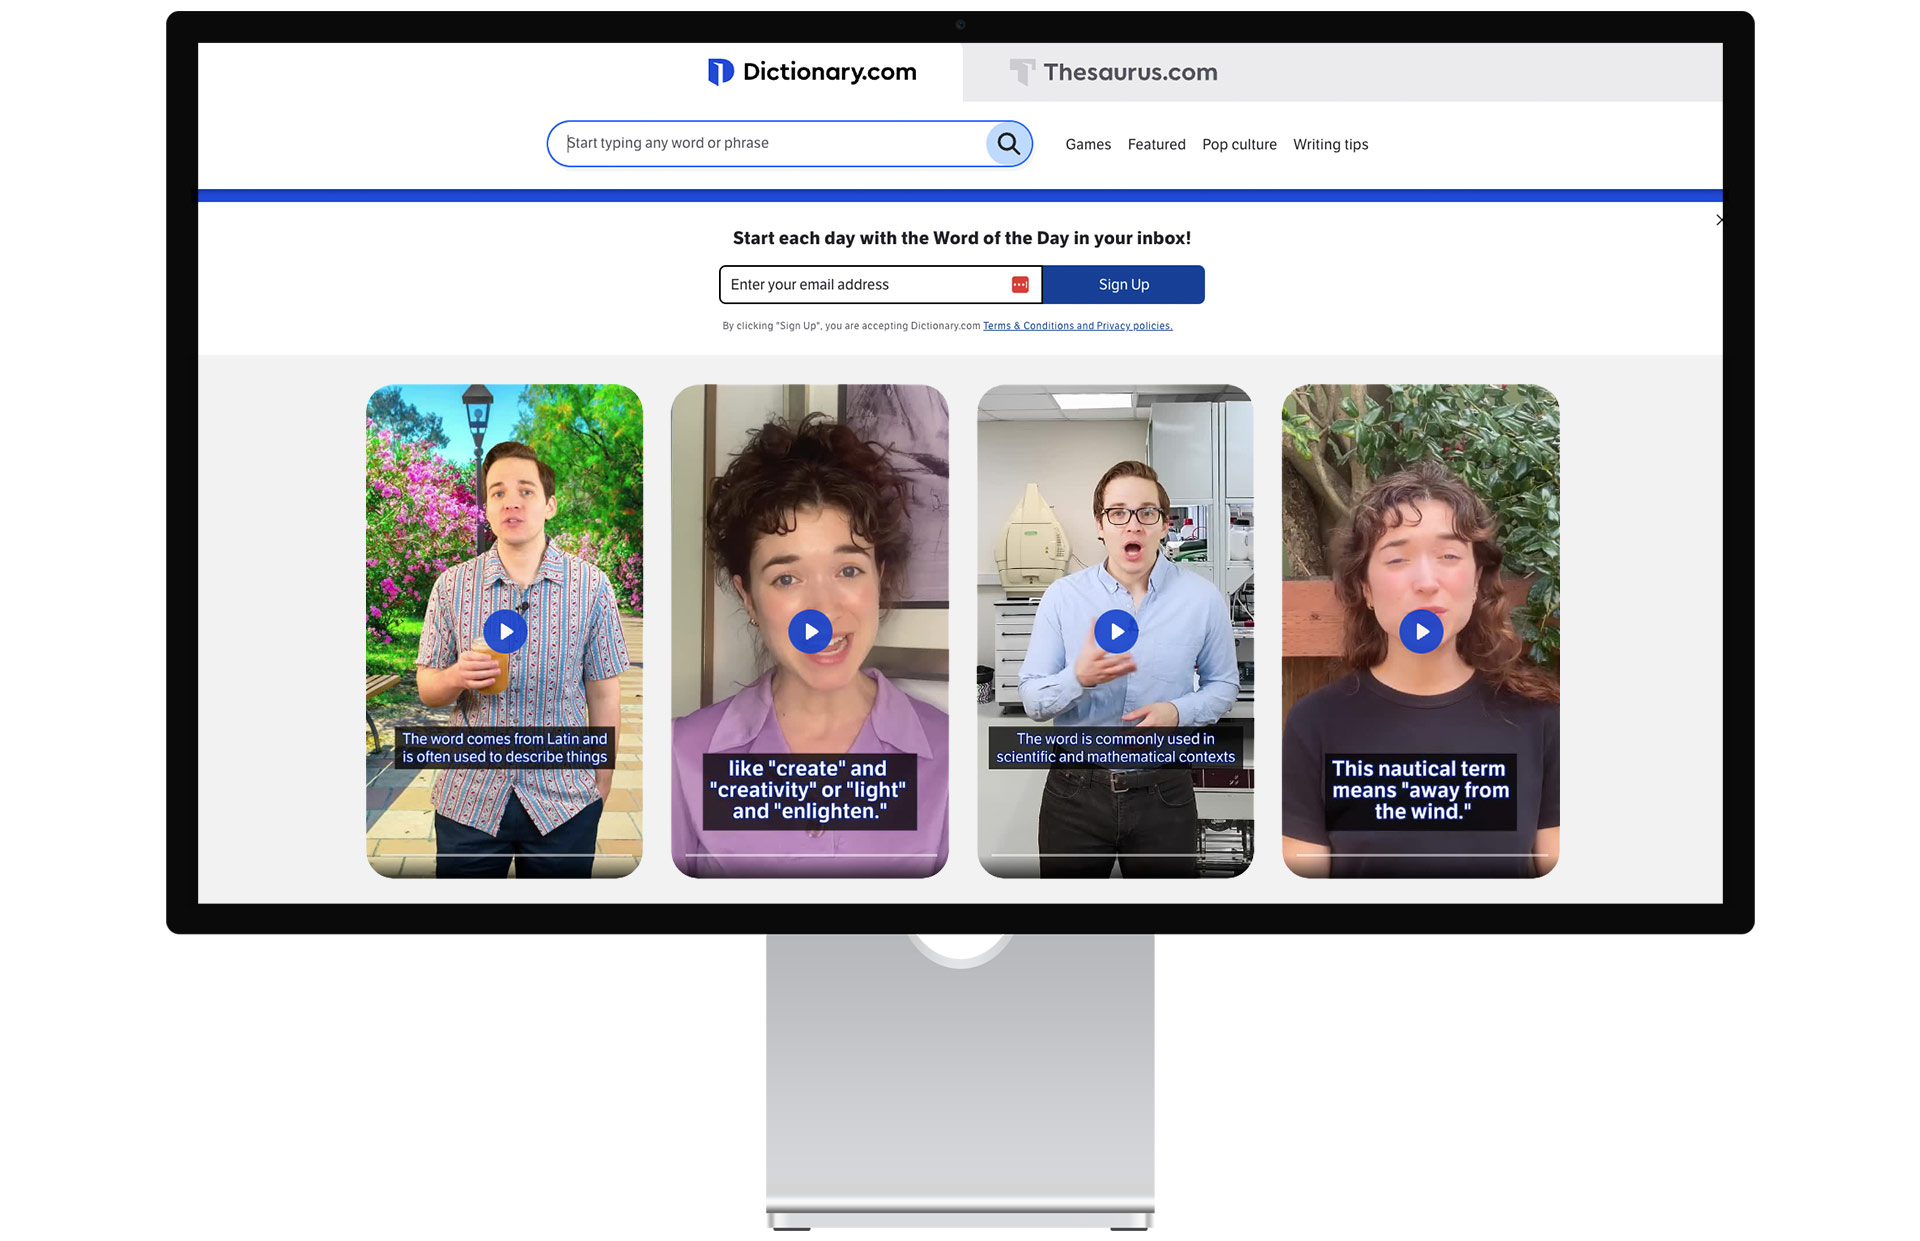Close the Word of the Day banner
Viewport: 1920px width, 1241px height.
pyautogui.click(x=1718, y=220)
